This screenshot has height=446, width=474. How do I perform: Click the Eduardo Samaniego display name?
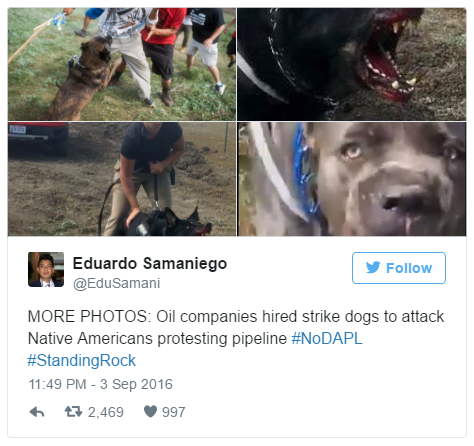[150, 263]
